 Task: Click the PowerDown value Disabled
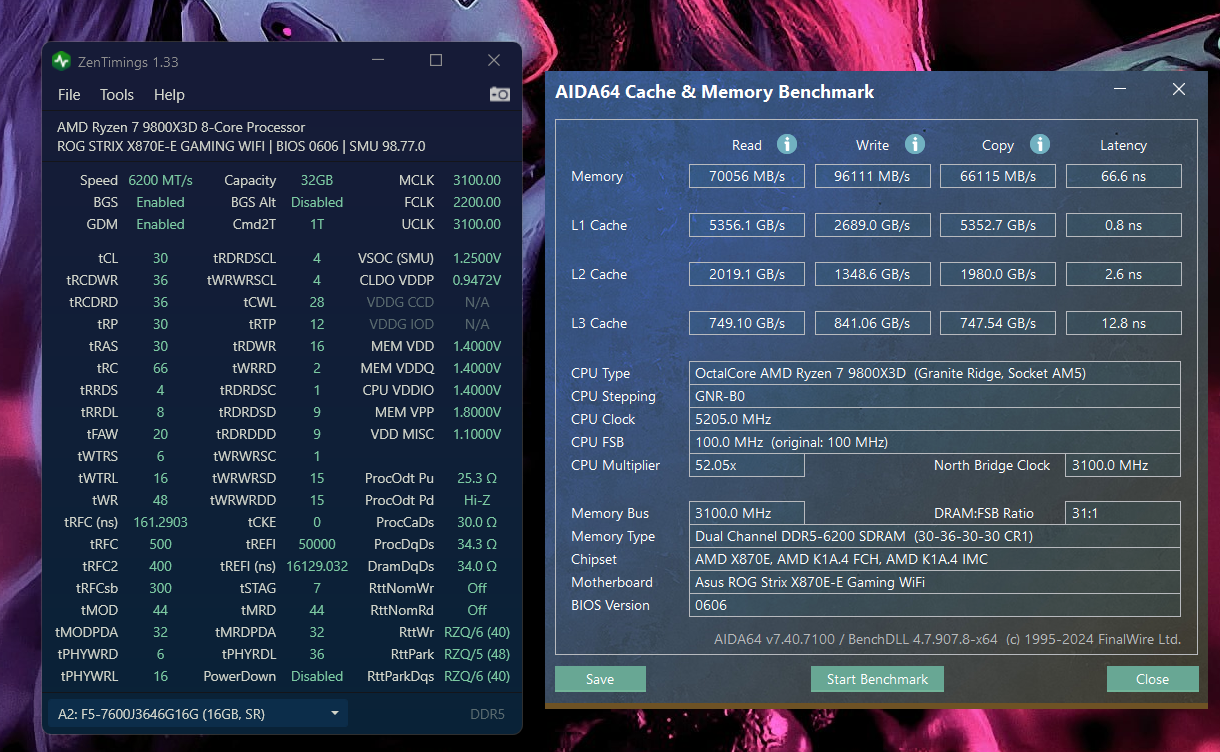(317, 676)
